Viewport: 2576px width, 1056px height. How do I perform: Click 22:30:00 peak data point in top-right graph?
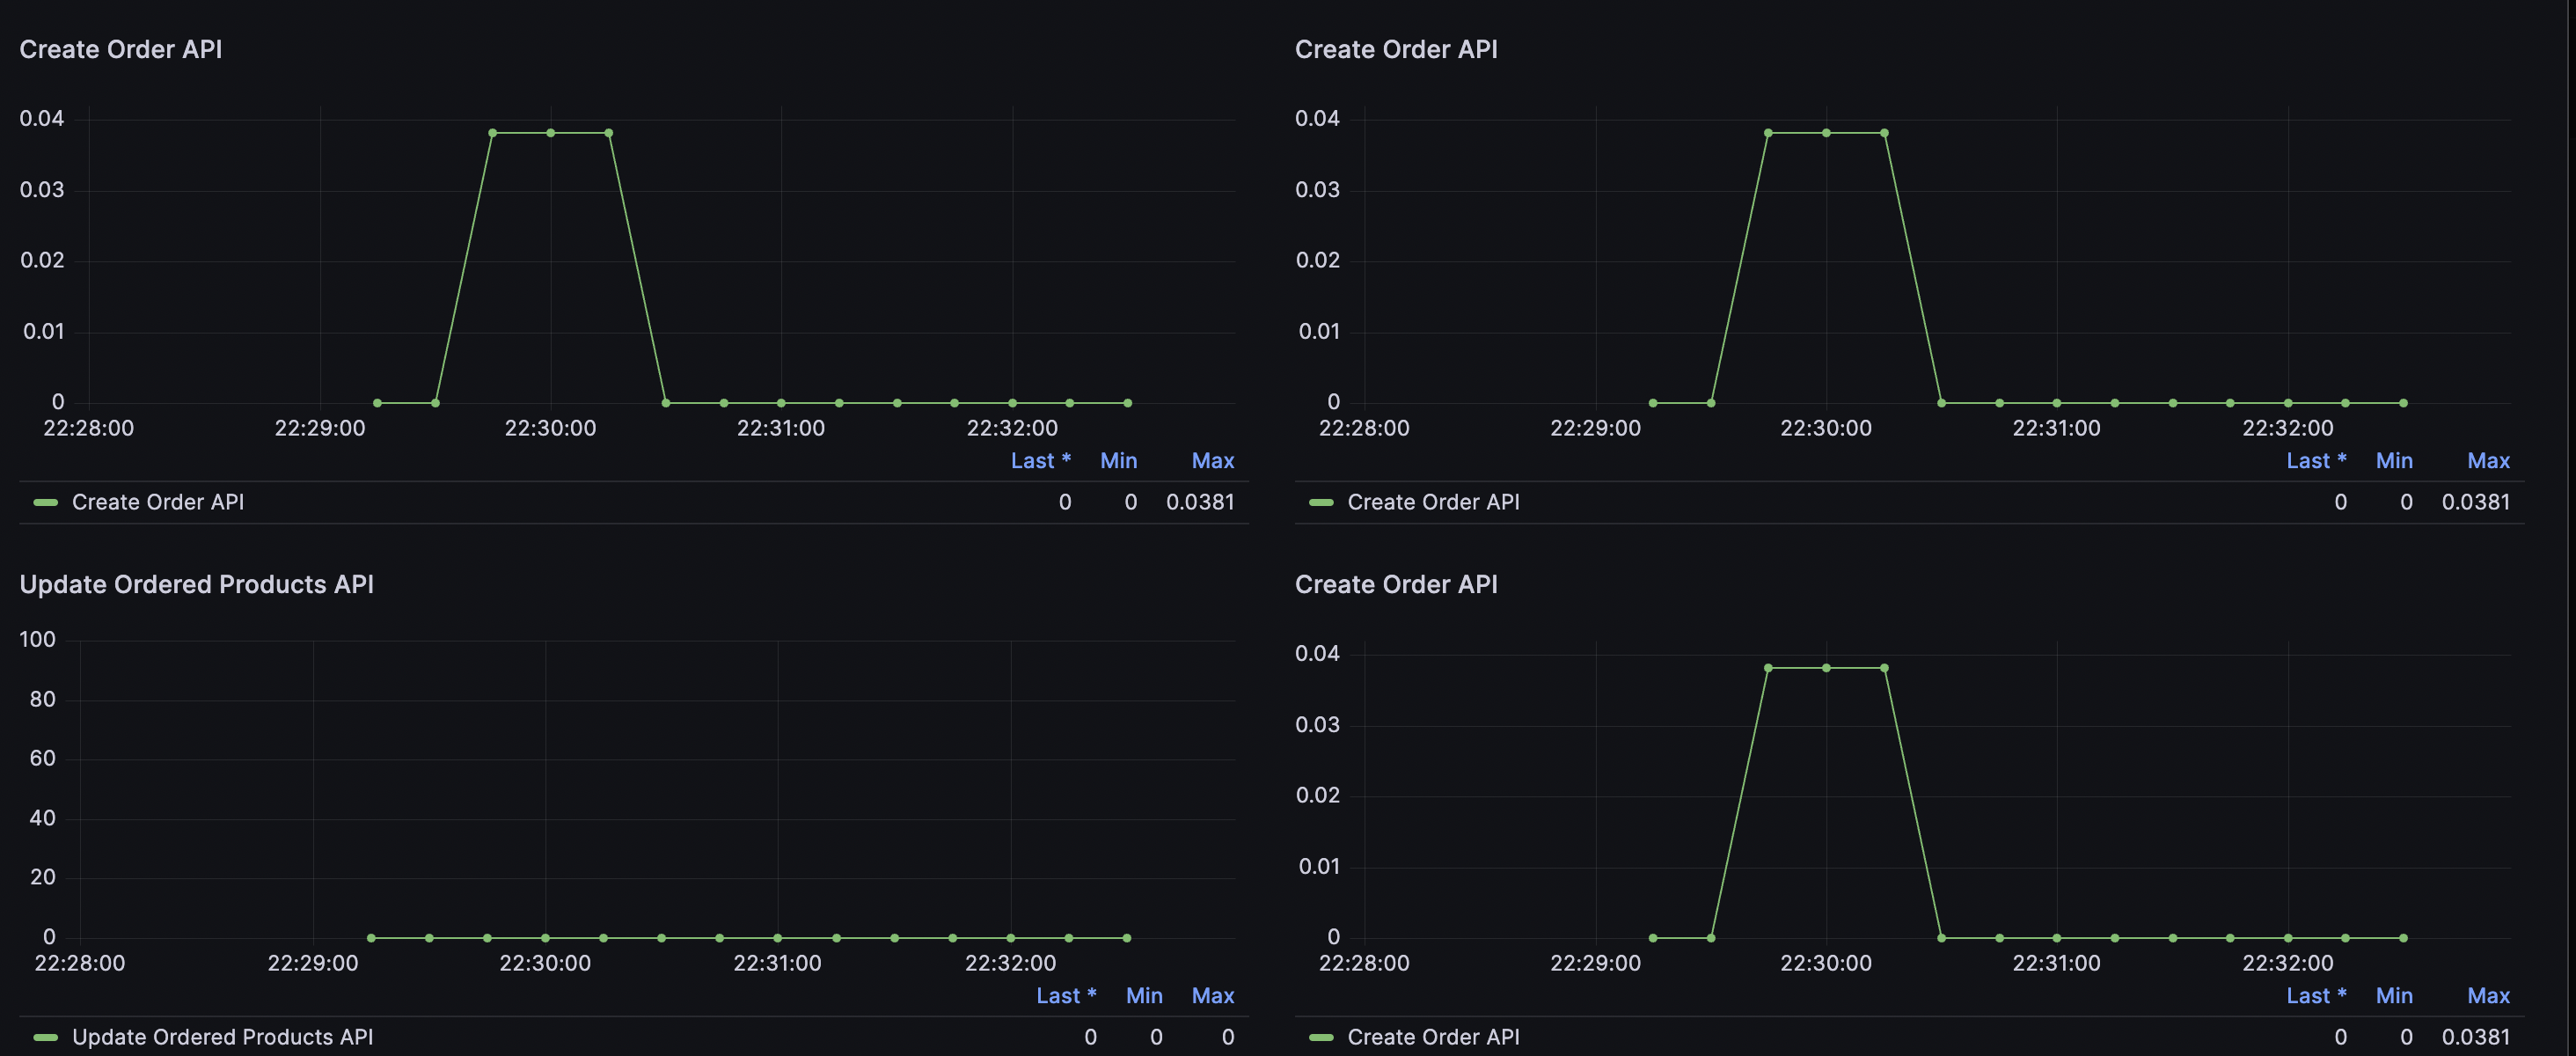click(x=1826, y=133)
